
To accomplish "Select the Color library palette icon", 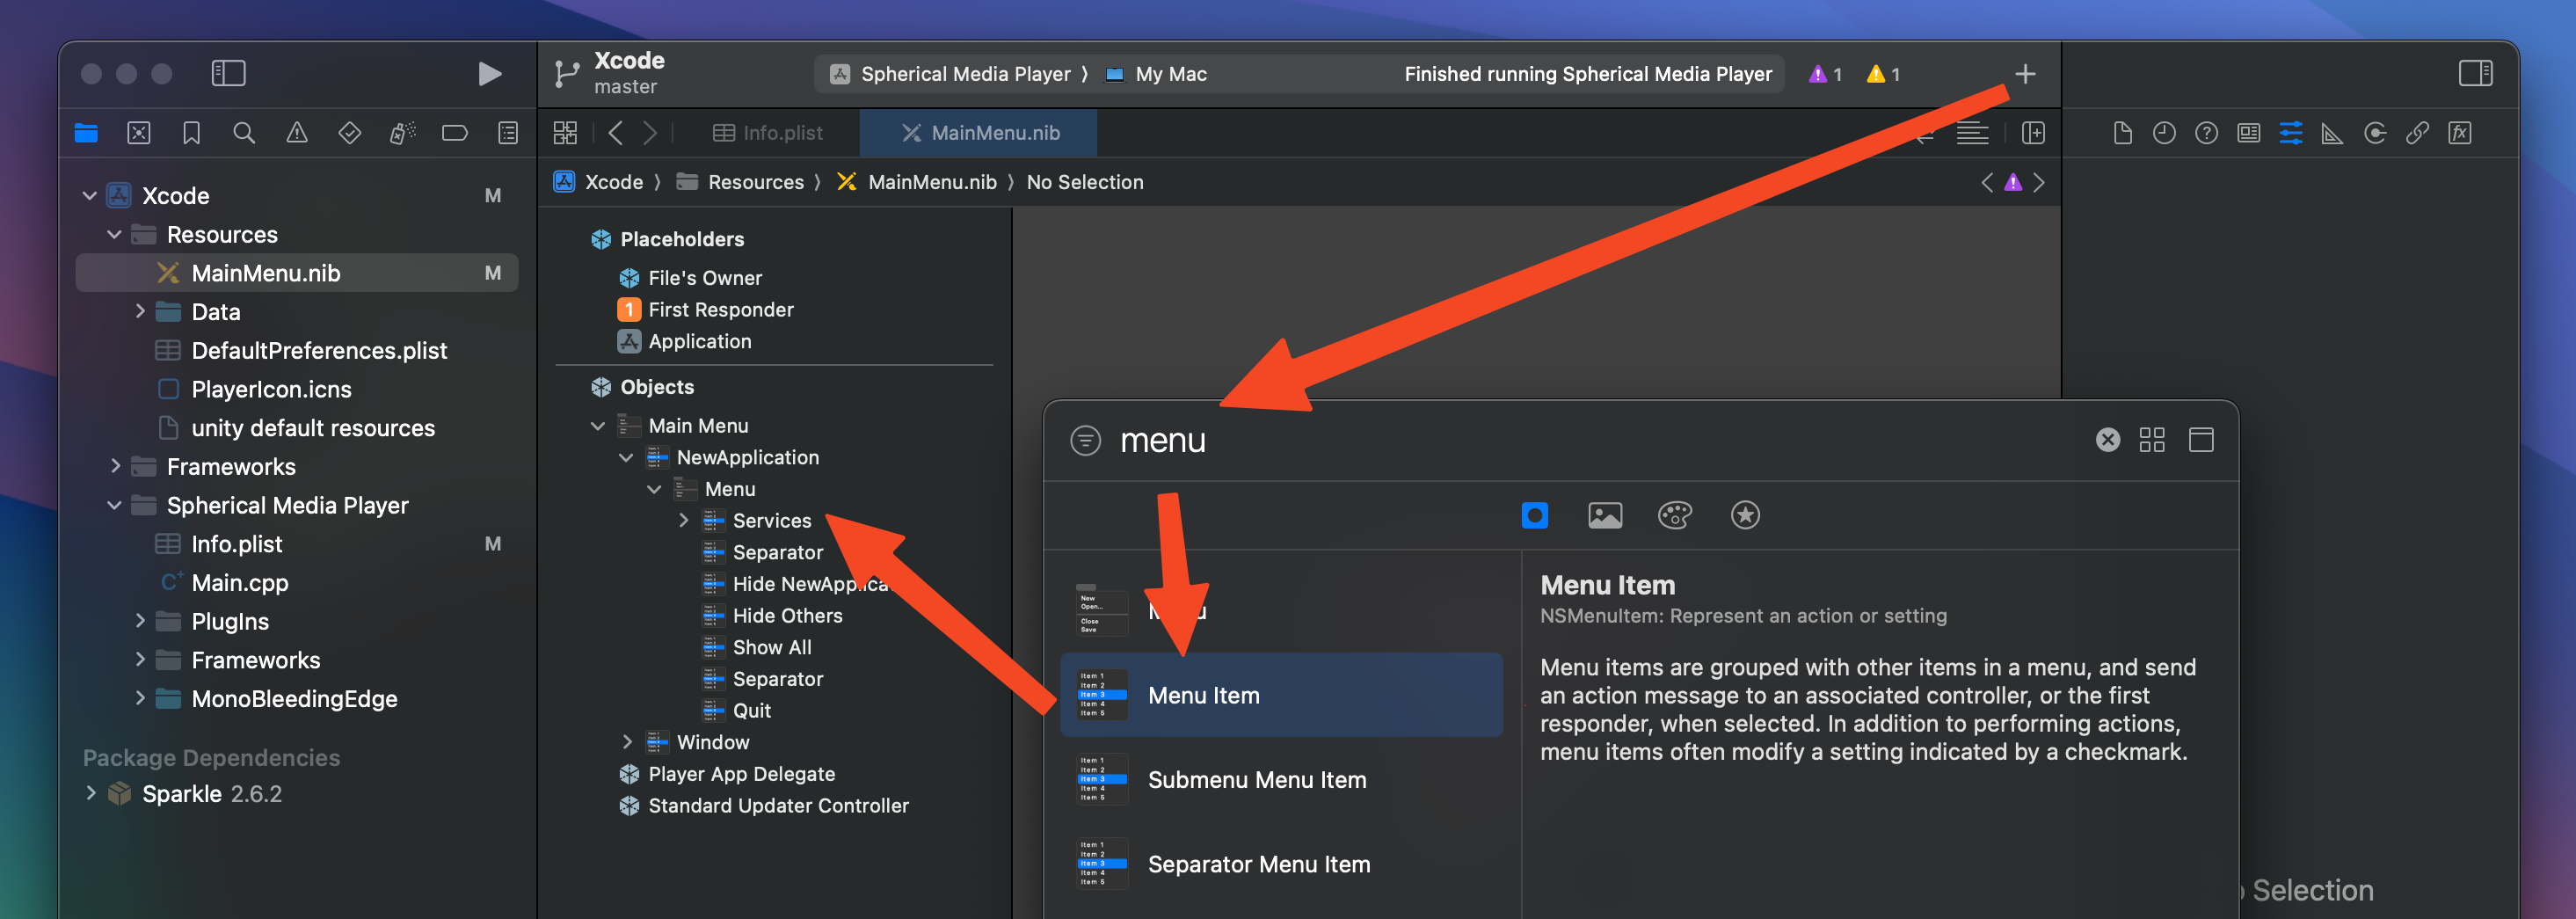I will click(x=1674, y=515).
